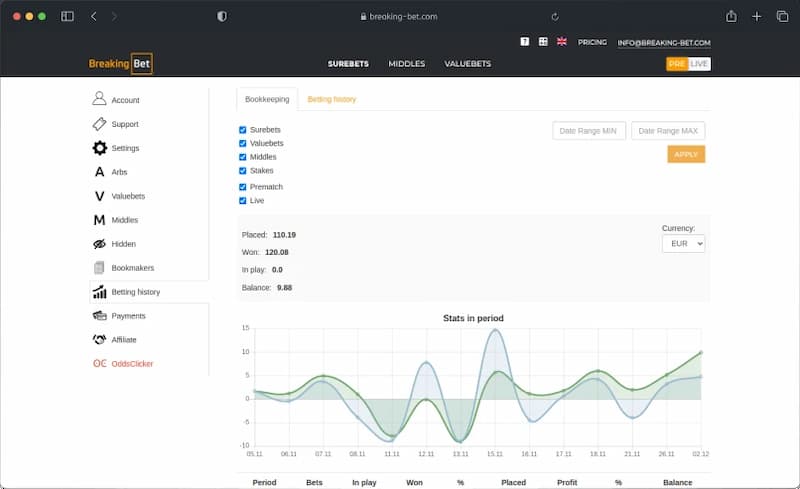Open the Payments sidebar link

[x=129, y=316]
